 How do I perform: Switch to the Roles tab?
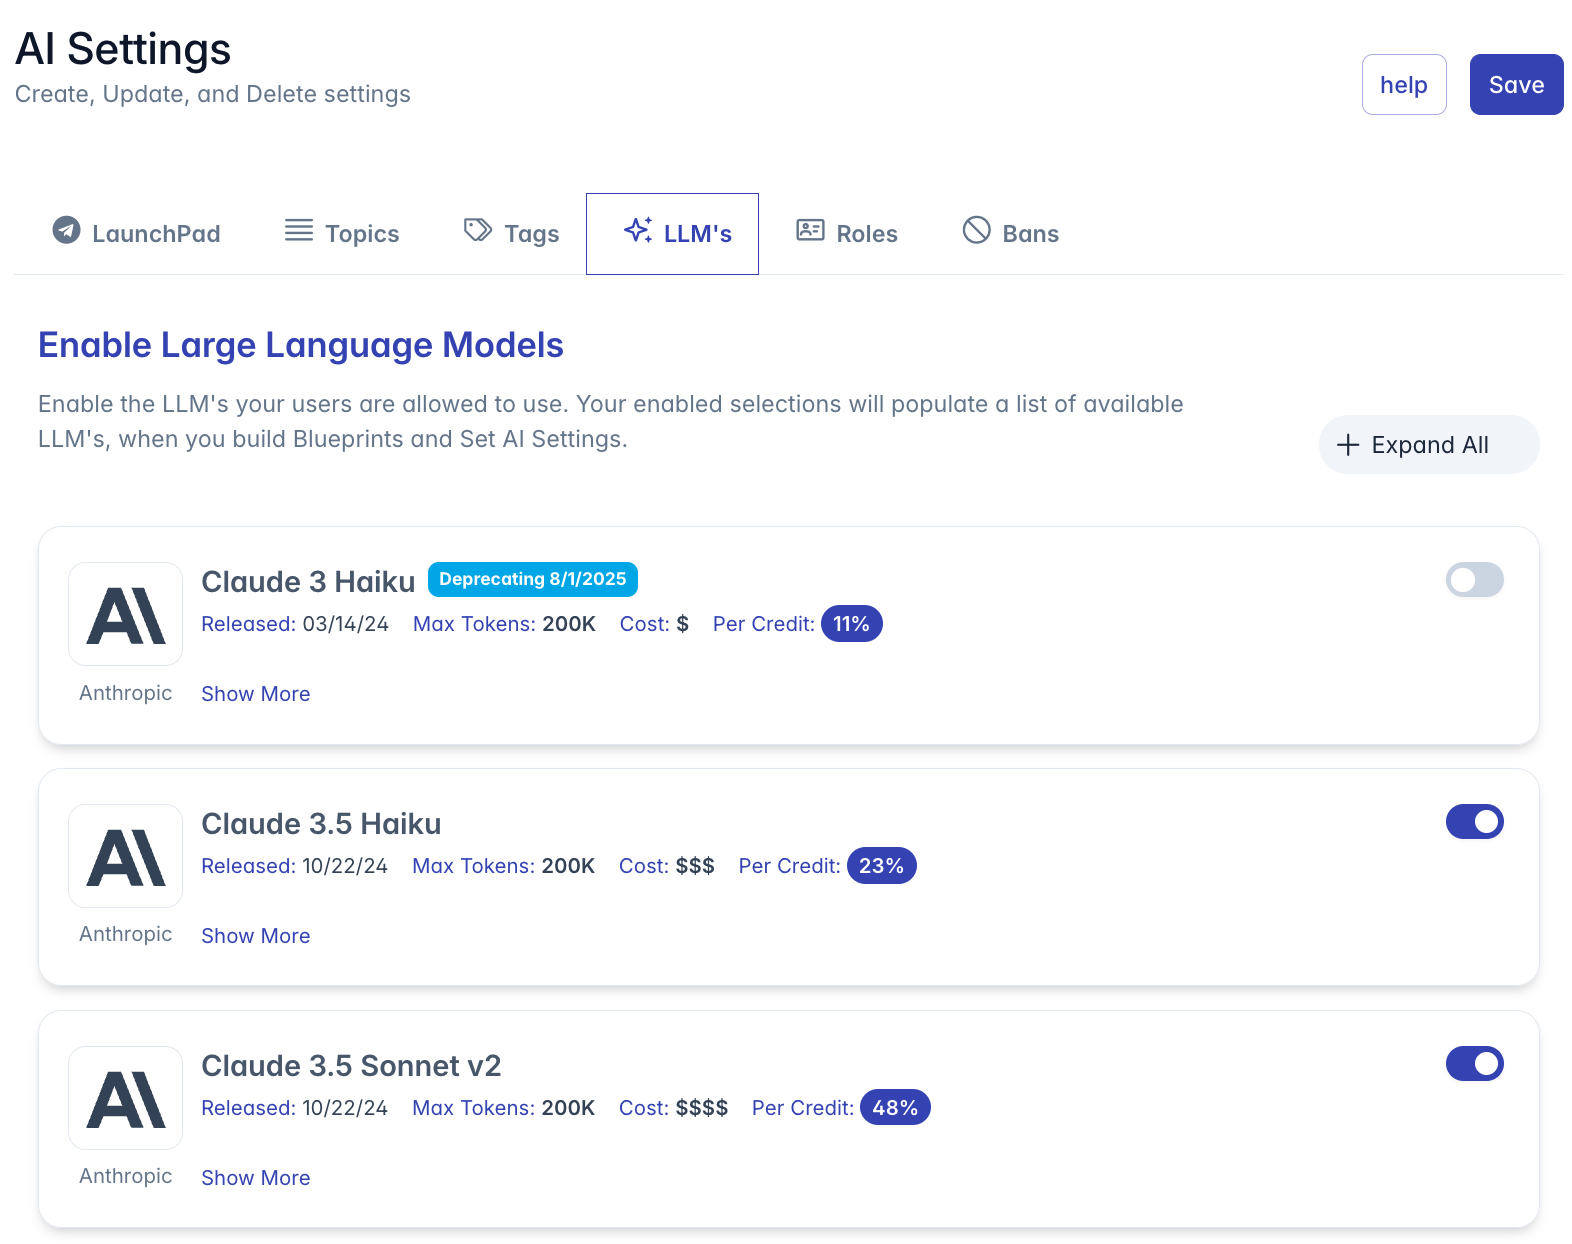coord(846,234)
